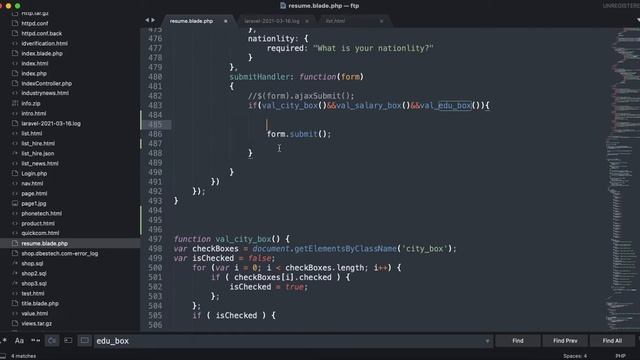Image resolution: width=640 pixels, height=360 pixels.
Task: Open indexController.php in the sidebar
Action: coord(47,83)
